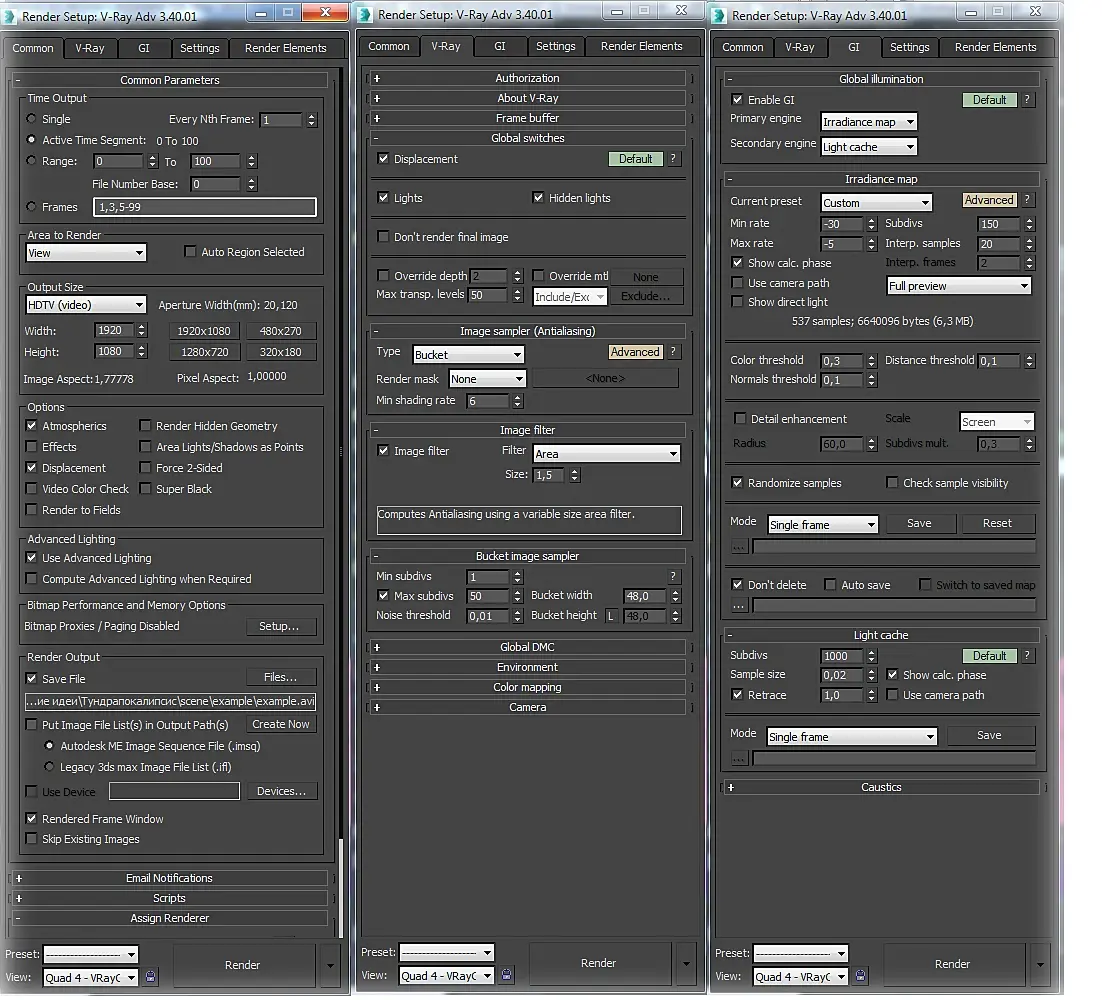Expand the Global DMC rollout
Image resolution: width=1102 pixels, height=1000 pixels.
[528, 647]
